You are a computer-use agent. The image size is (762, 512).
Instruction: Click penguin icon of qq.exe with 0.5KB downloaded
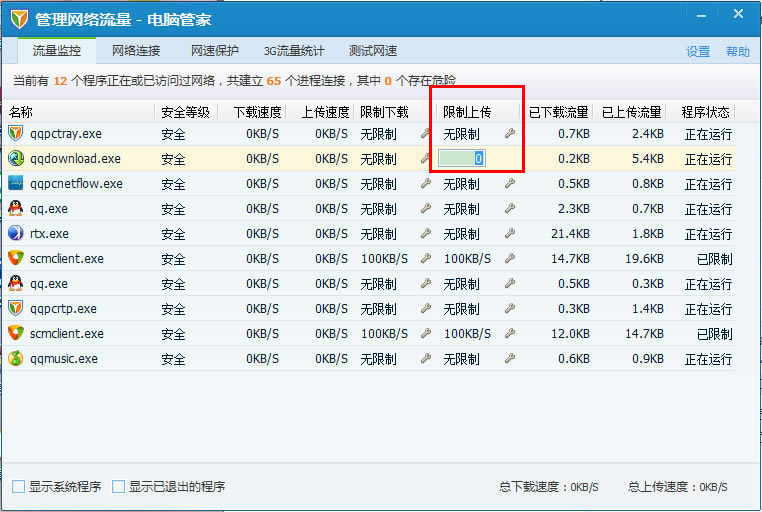pos(16,283)
